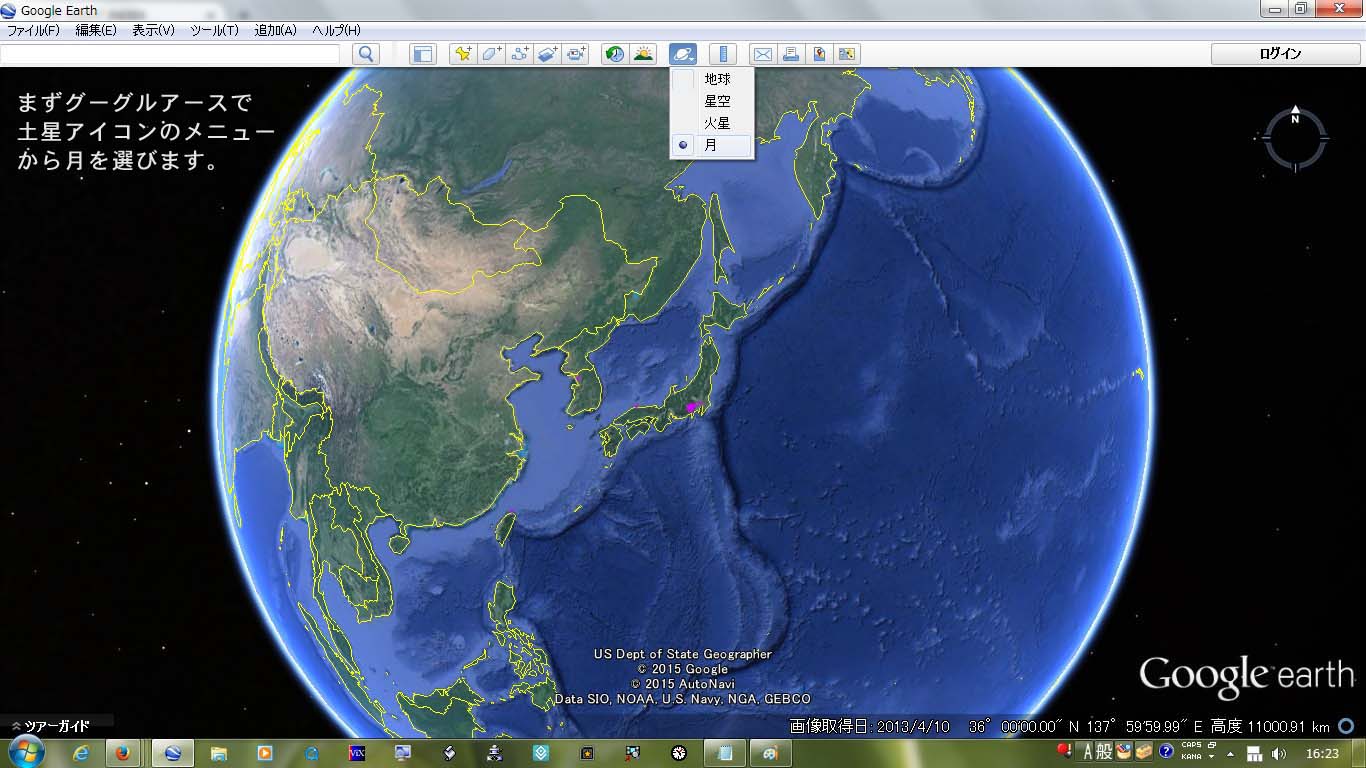Toggle the sidebar panel icon

click(x=423, y=54)
